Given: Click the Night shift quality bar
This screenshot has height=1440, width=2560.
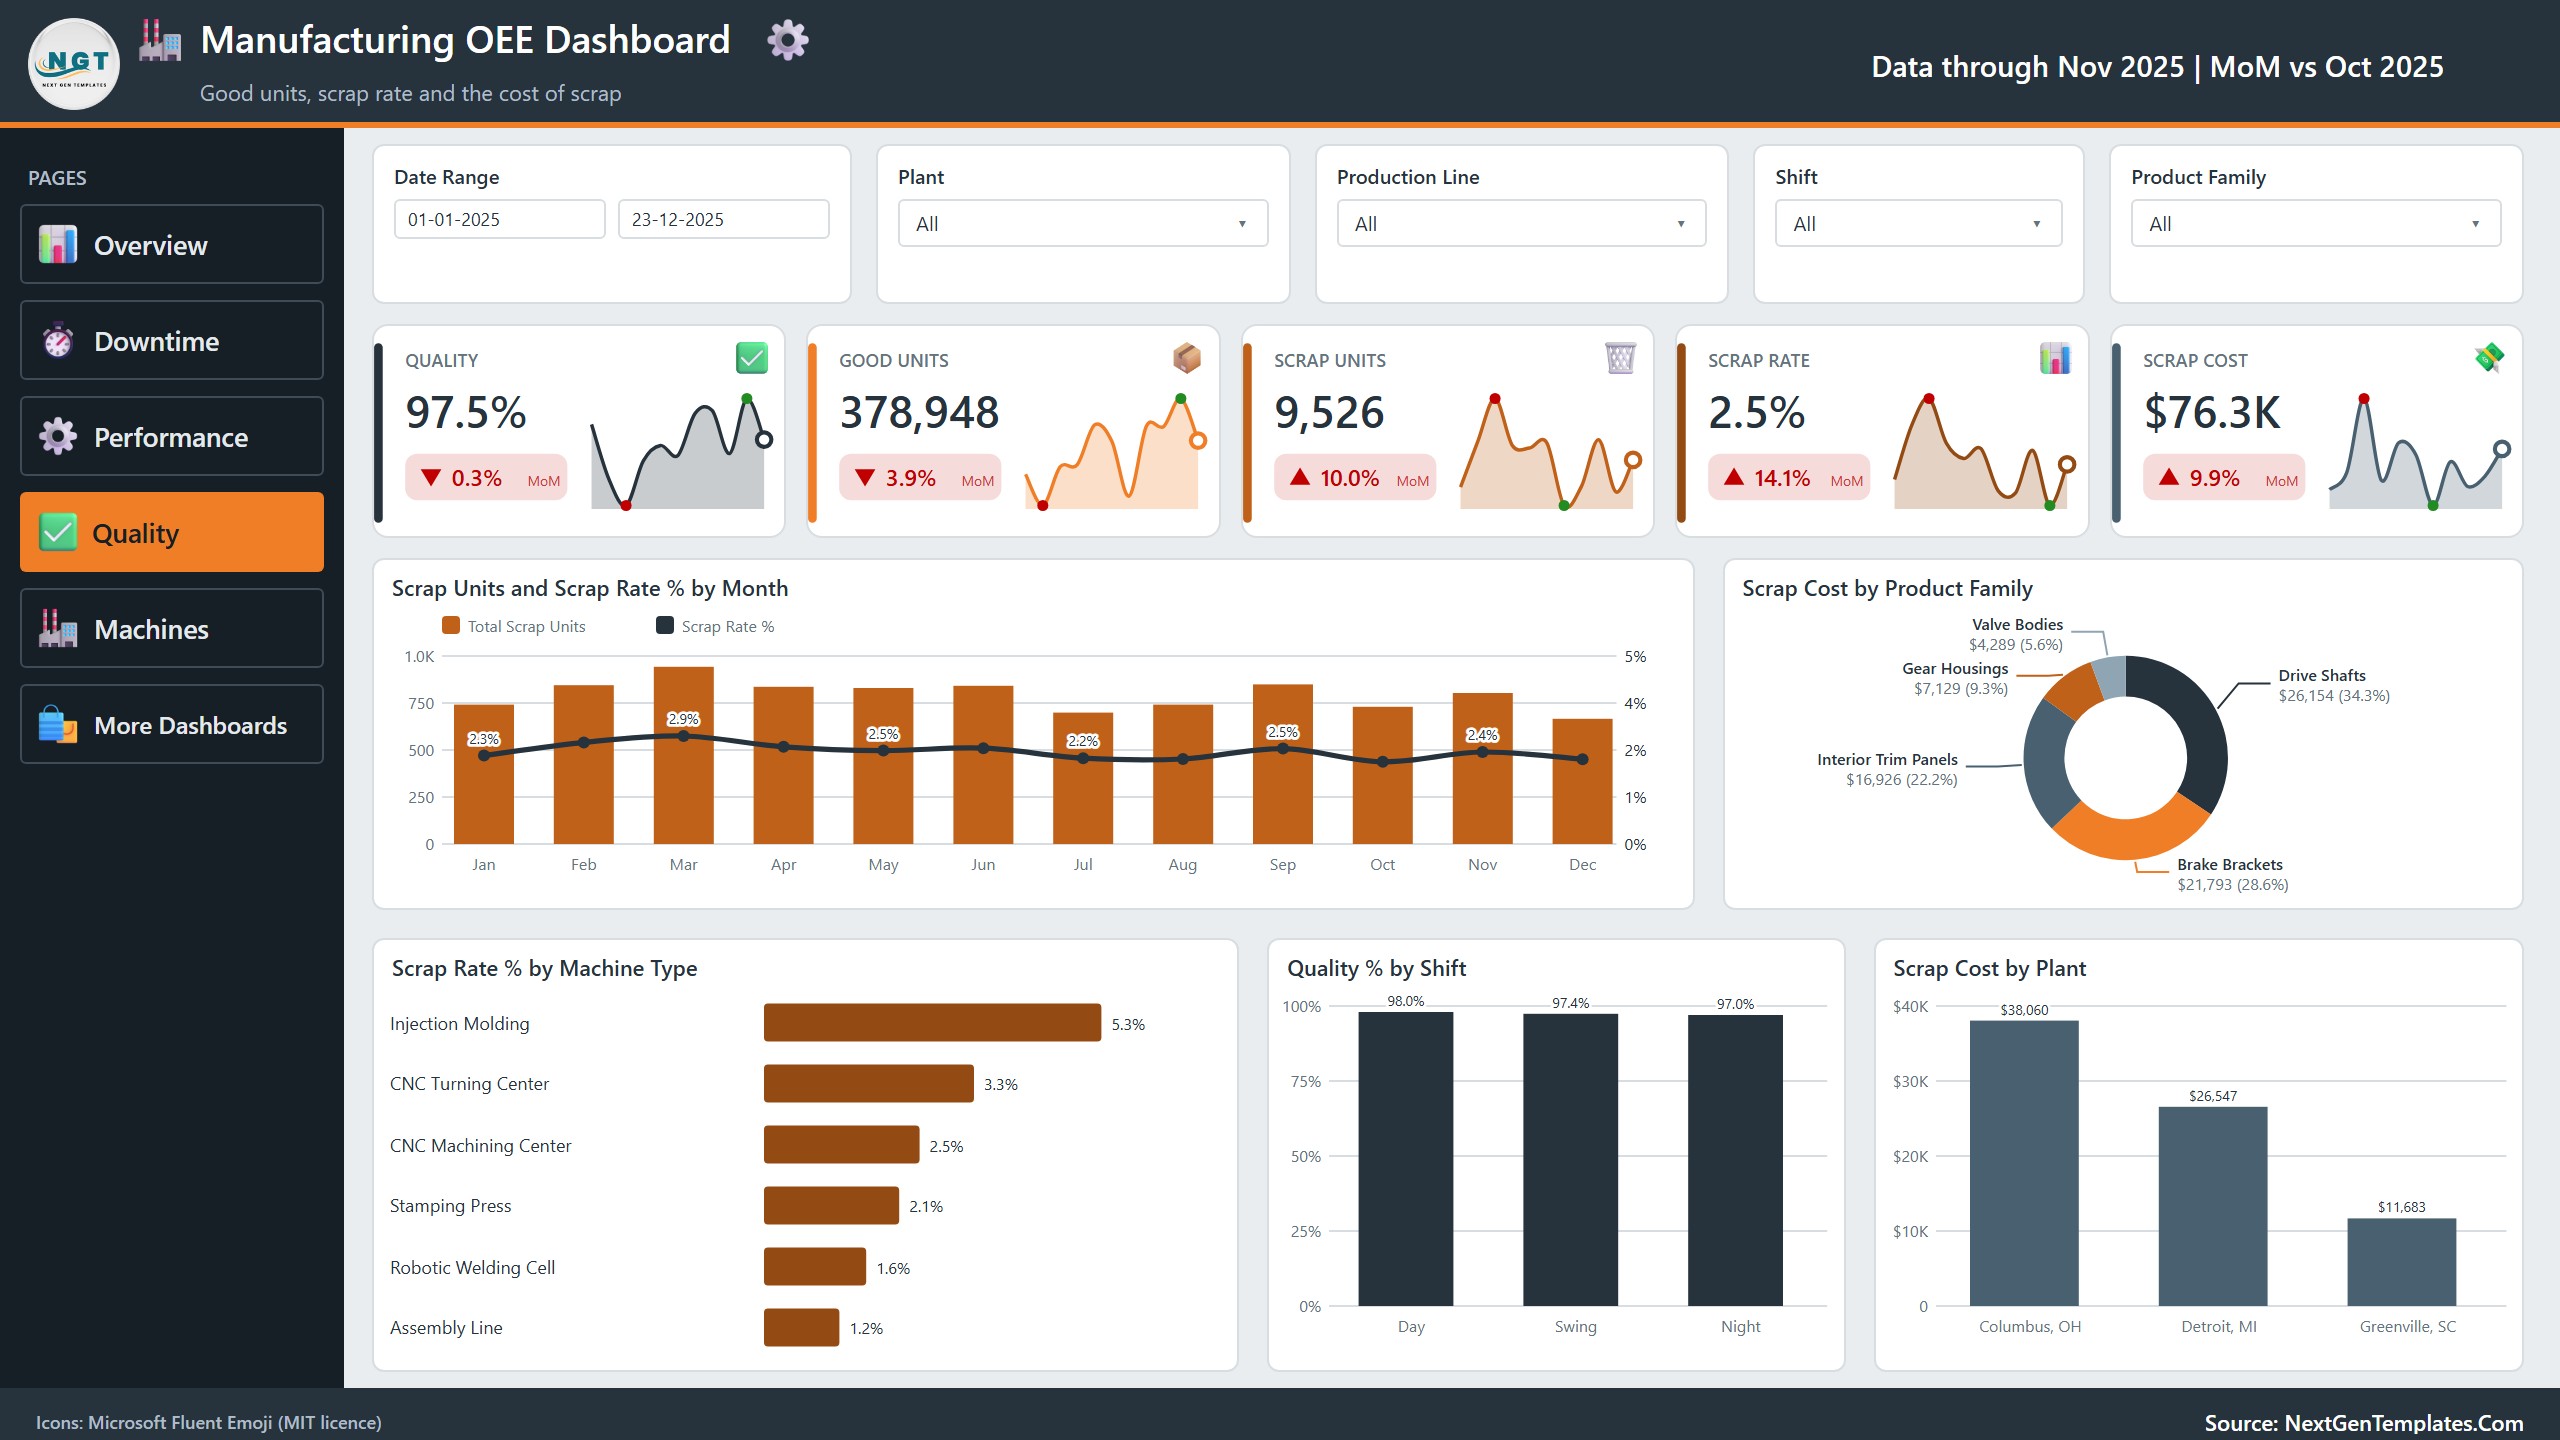Looking at the screenshot, I should [1735, 1160].
